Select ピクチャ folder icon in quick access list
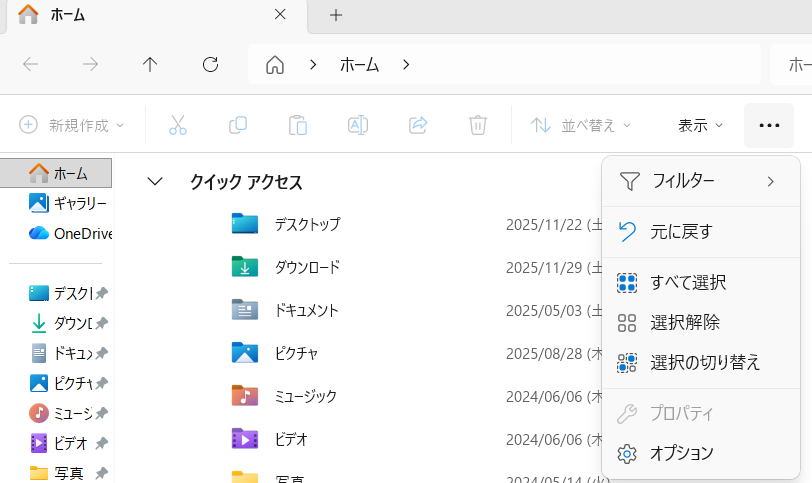812x483 pixels. click(x=244, y=353)
